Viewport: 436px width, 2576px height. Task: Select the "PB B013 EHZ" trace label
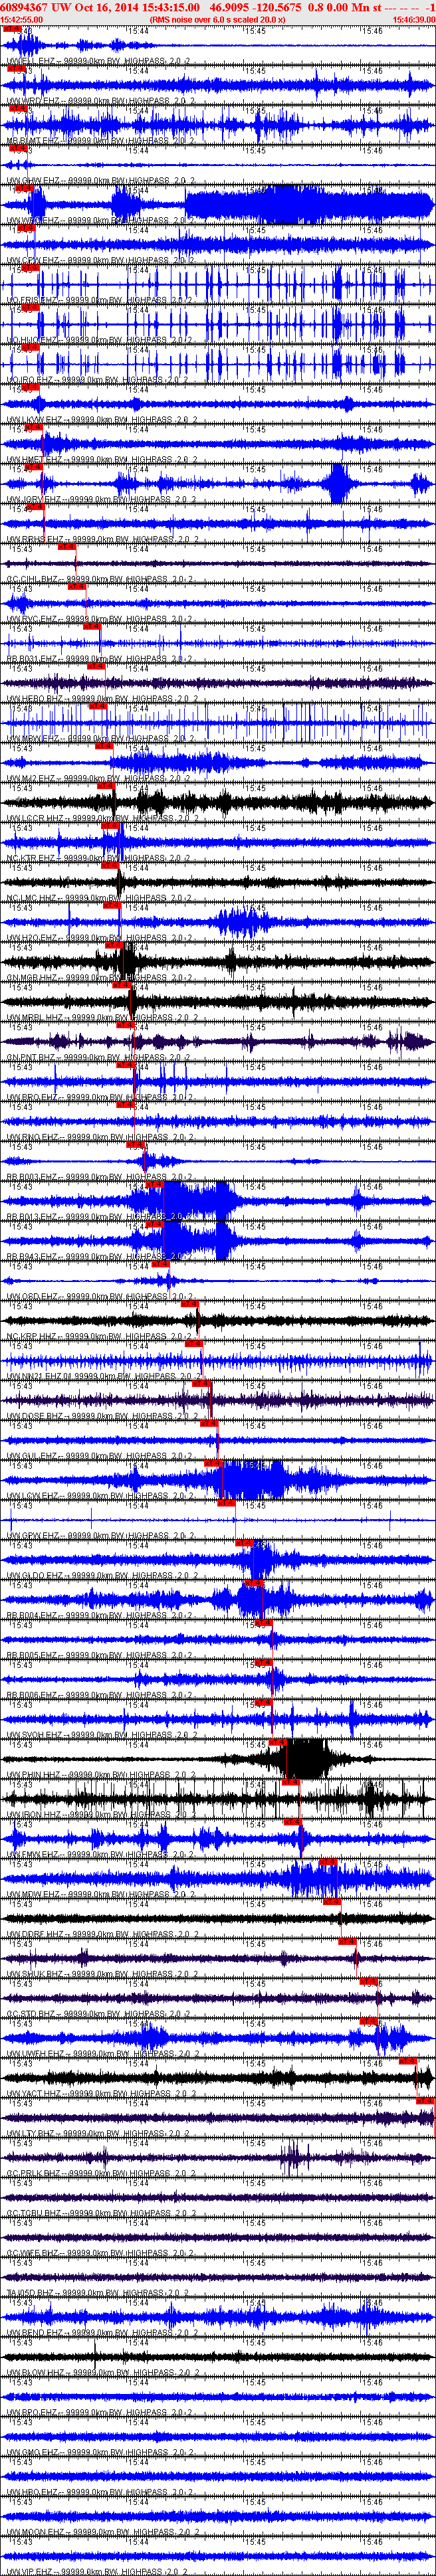point(101,1218)
